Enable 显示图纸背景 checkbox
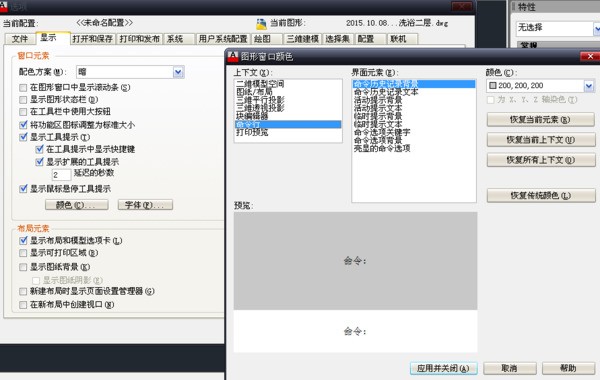Viewport: 600px width, 380px height. 23,267
